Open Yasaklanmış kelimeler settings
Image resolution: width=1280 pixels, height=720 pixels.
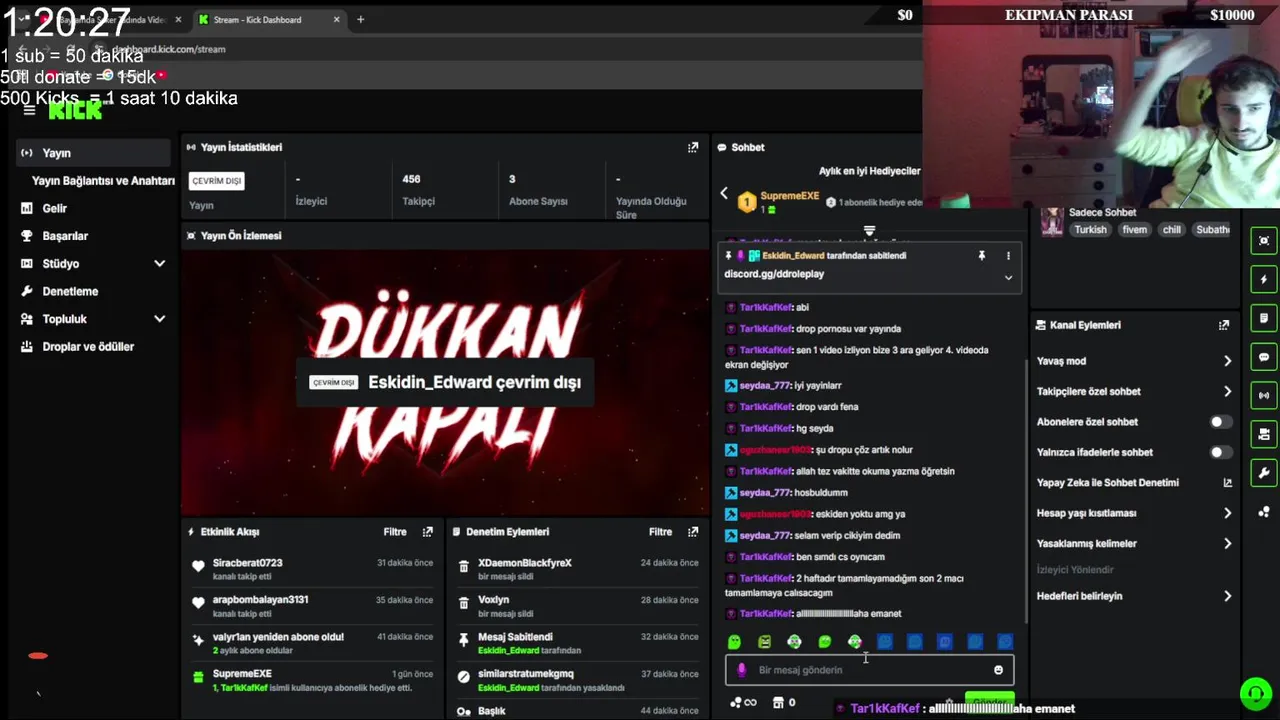pos(1134,544)
